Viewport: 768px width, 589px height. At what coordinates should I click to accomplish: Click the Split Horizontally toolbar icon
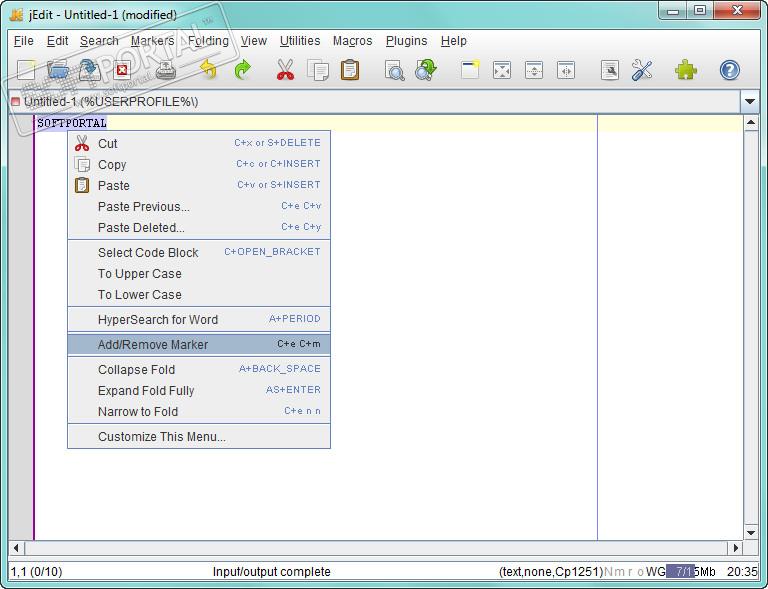(534, 70)
